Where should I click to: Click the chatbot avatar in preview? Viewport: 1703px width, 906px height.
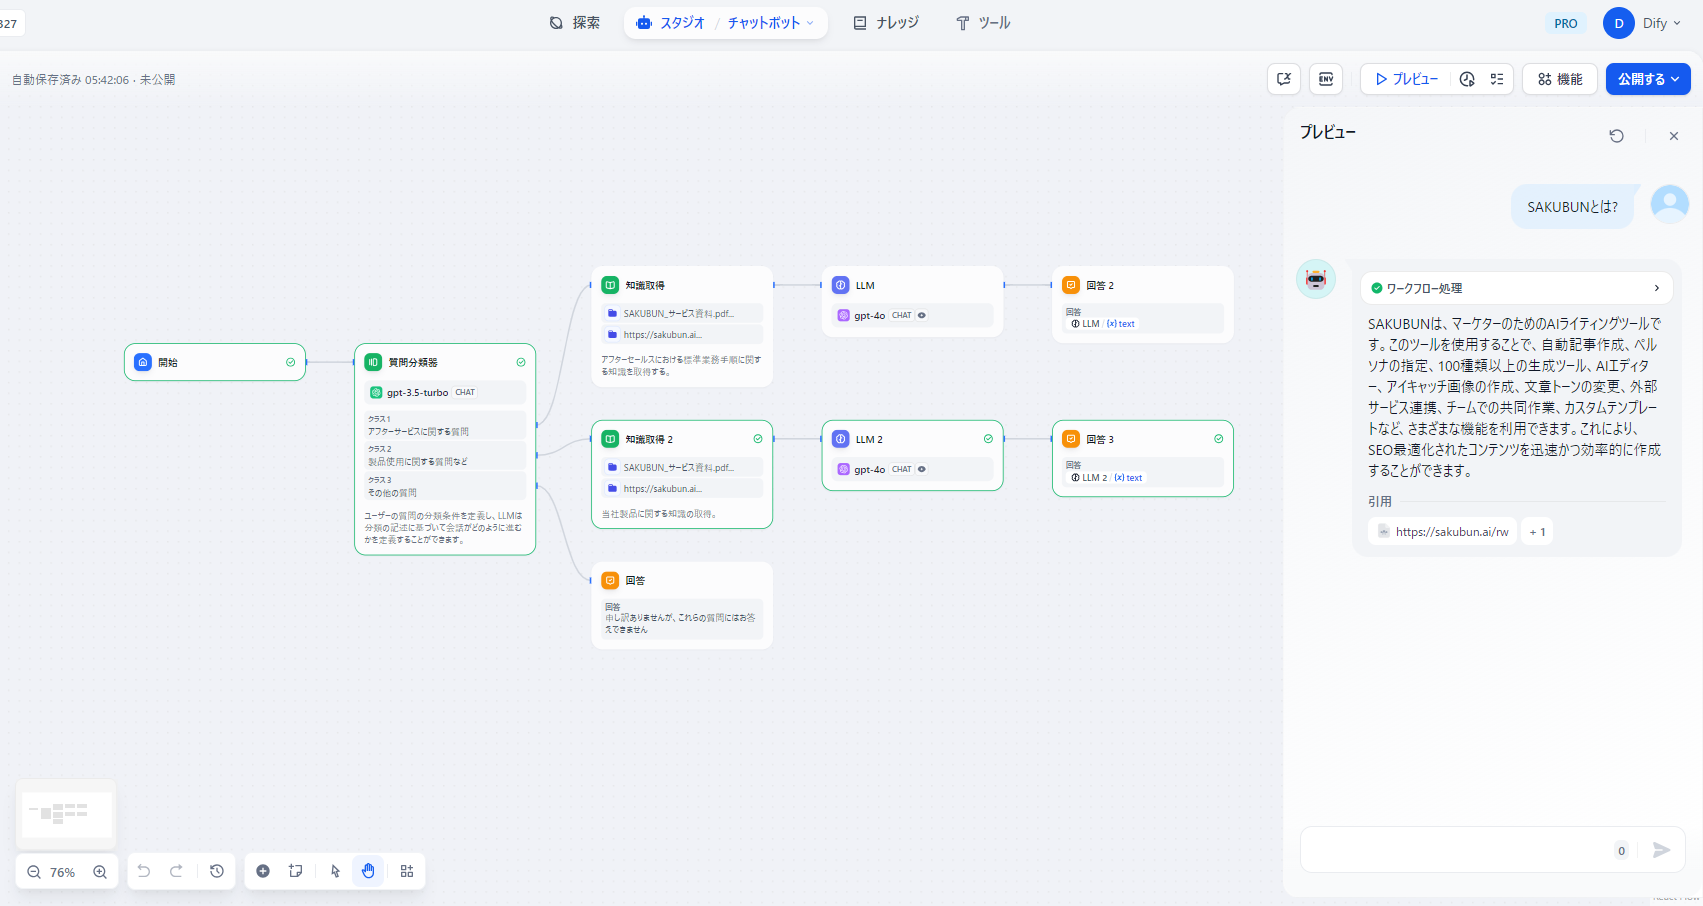tap(1316, 279)
